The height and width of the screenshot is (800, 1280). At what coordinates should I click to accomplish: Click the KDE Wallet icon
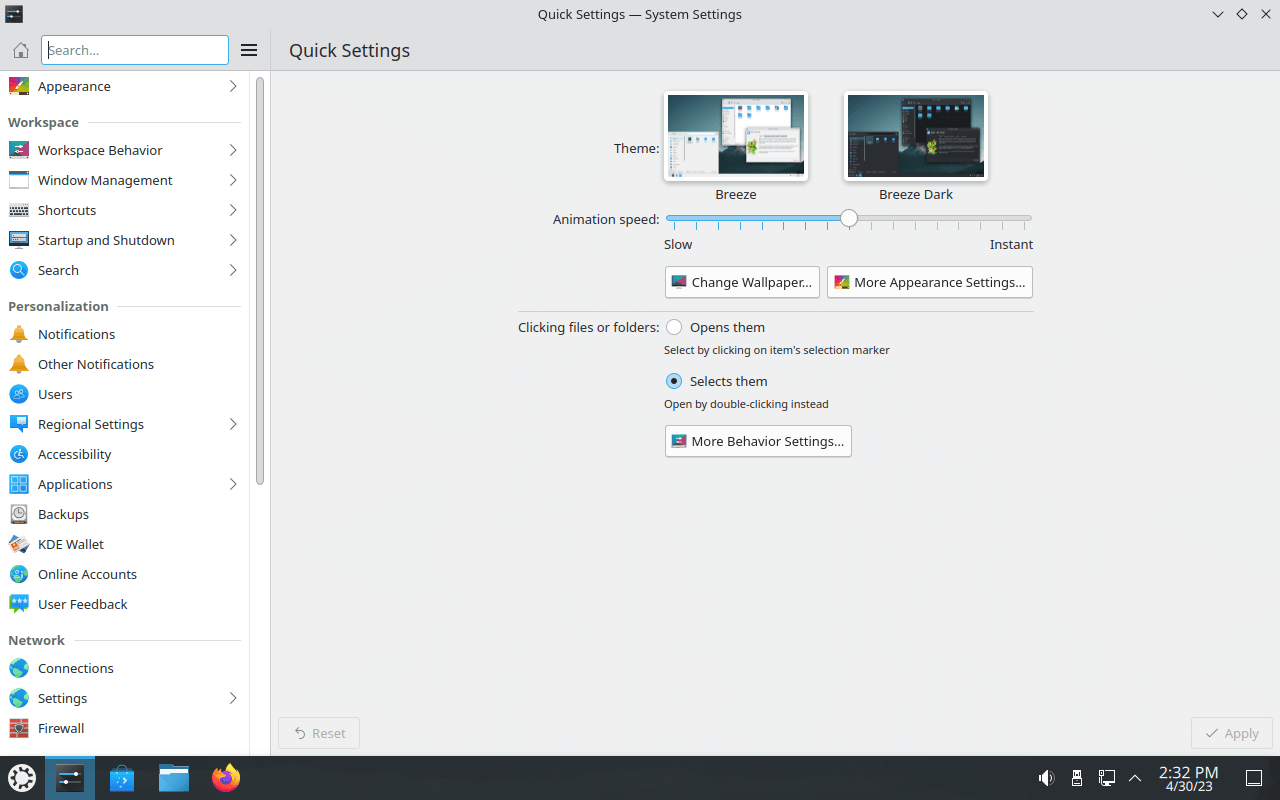click(x=19, y=544)
